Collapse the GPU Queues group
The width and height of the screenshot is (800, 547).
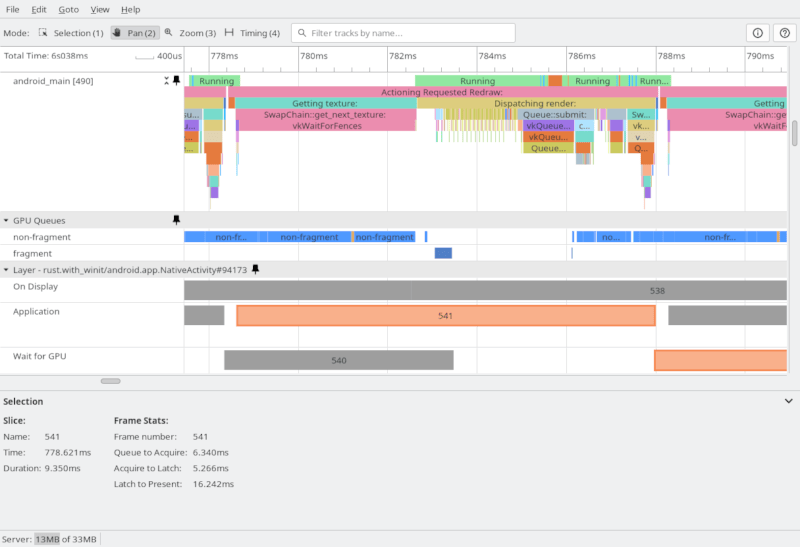click(x=6, y=220)
